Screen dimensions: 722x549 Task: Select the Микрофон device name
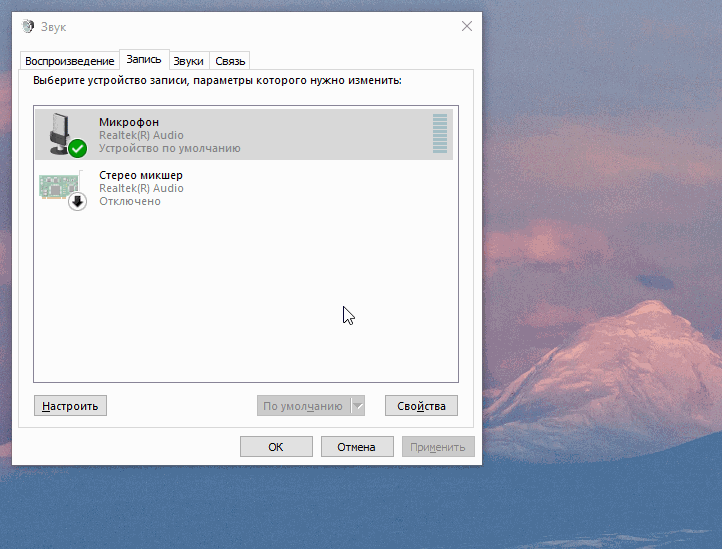129,122
